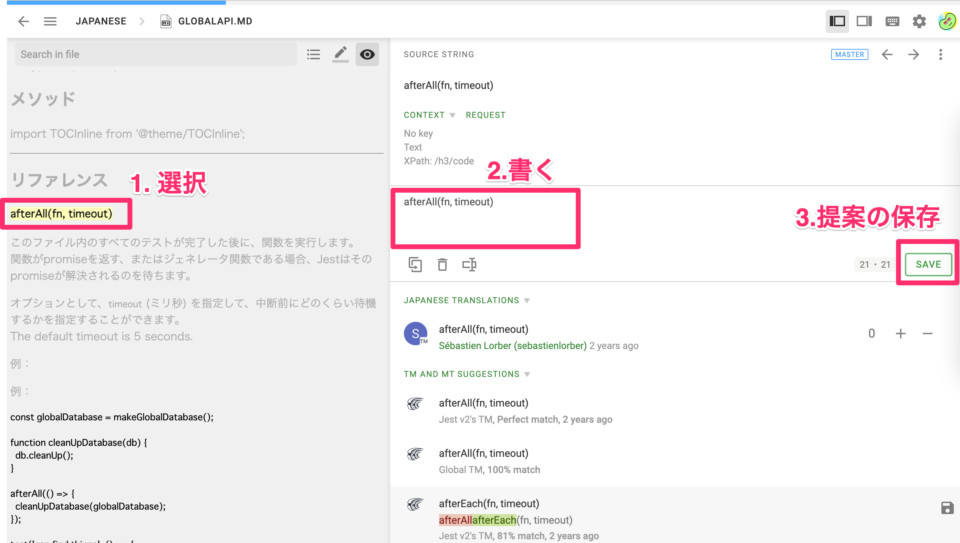Go to previous string arrow
The height and width of the screenshot is (543, 960).
click(887, 55)
